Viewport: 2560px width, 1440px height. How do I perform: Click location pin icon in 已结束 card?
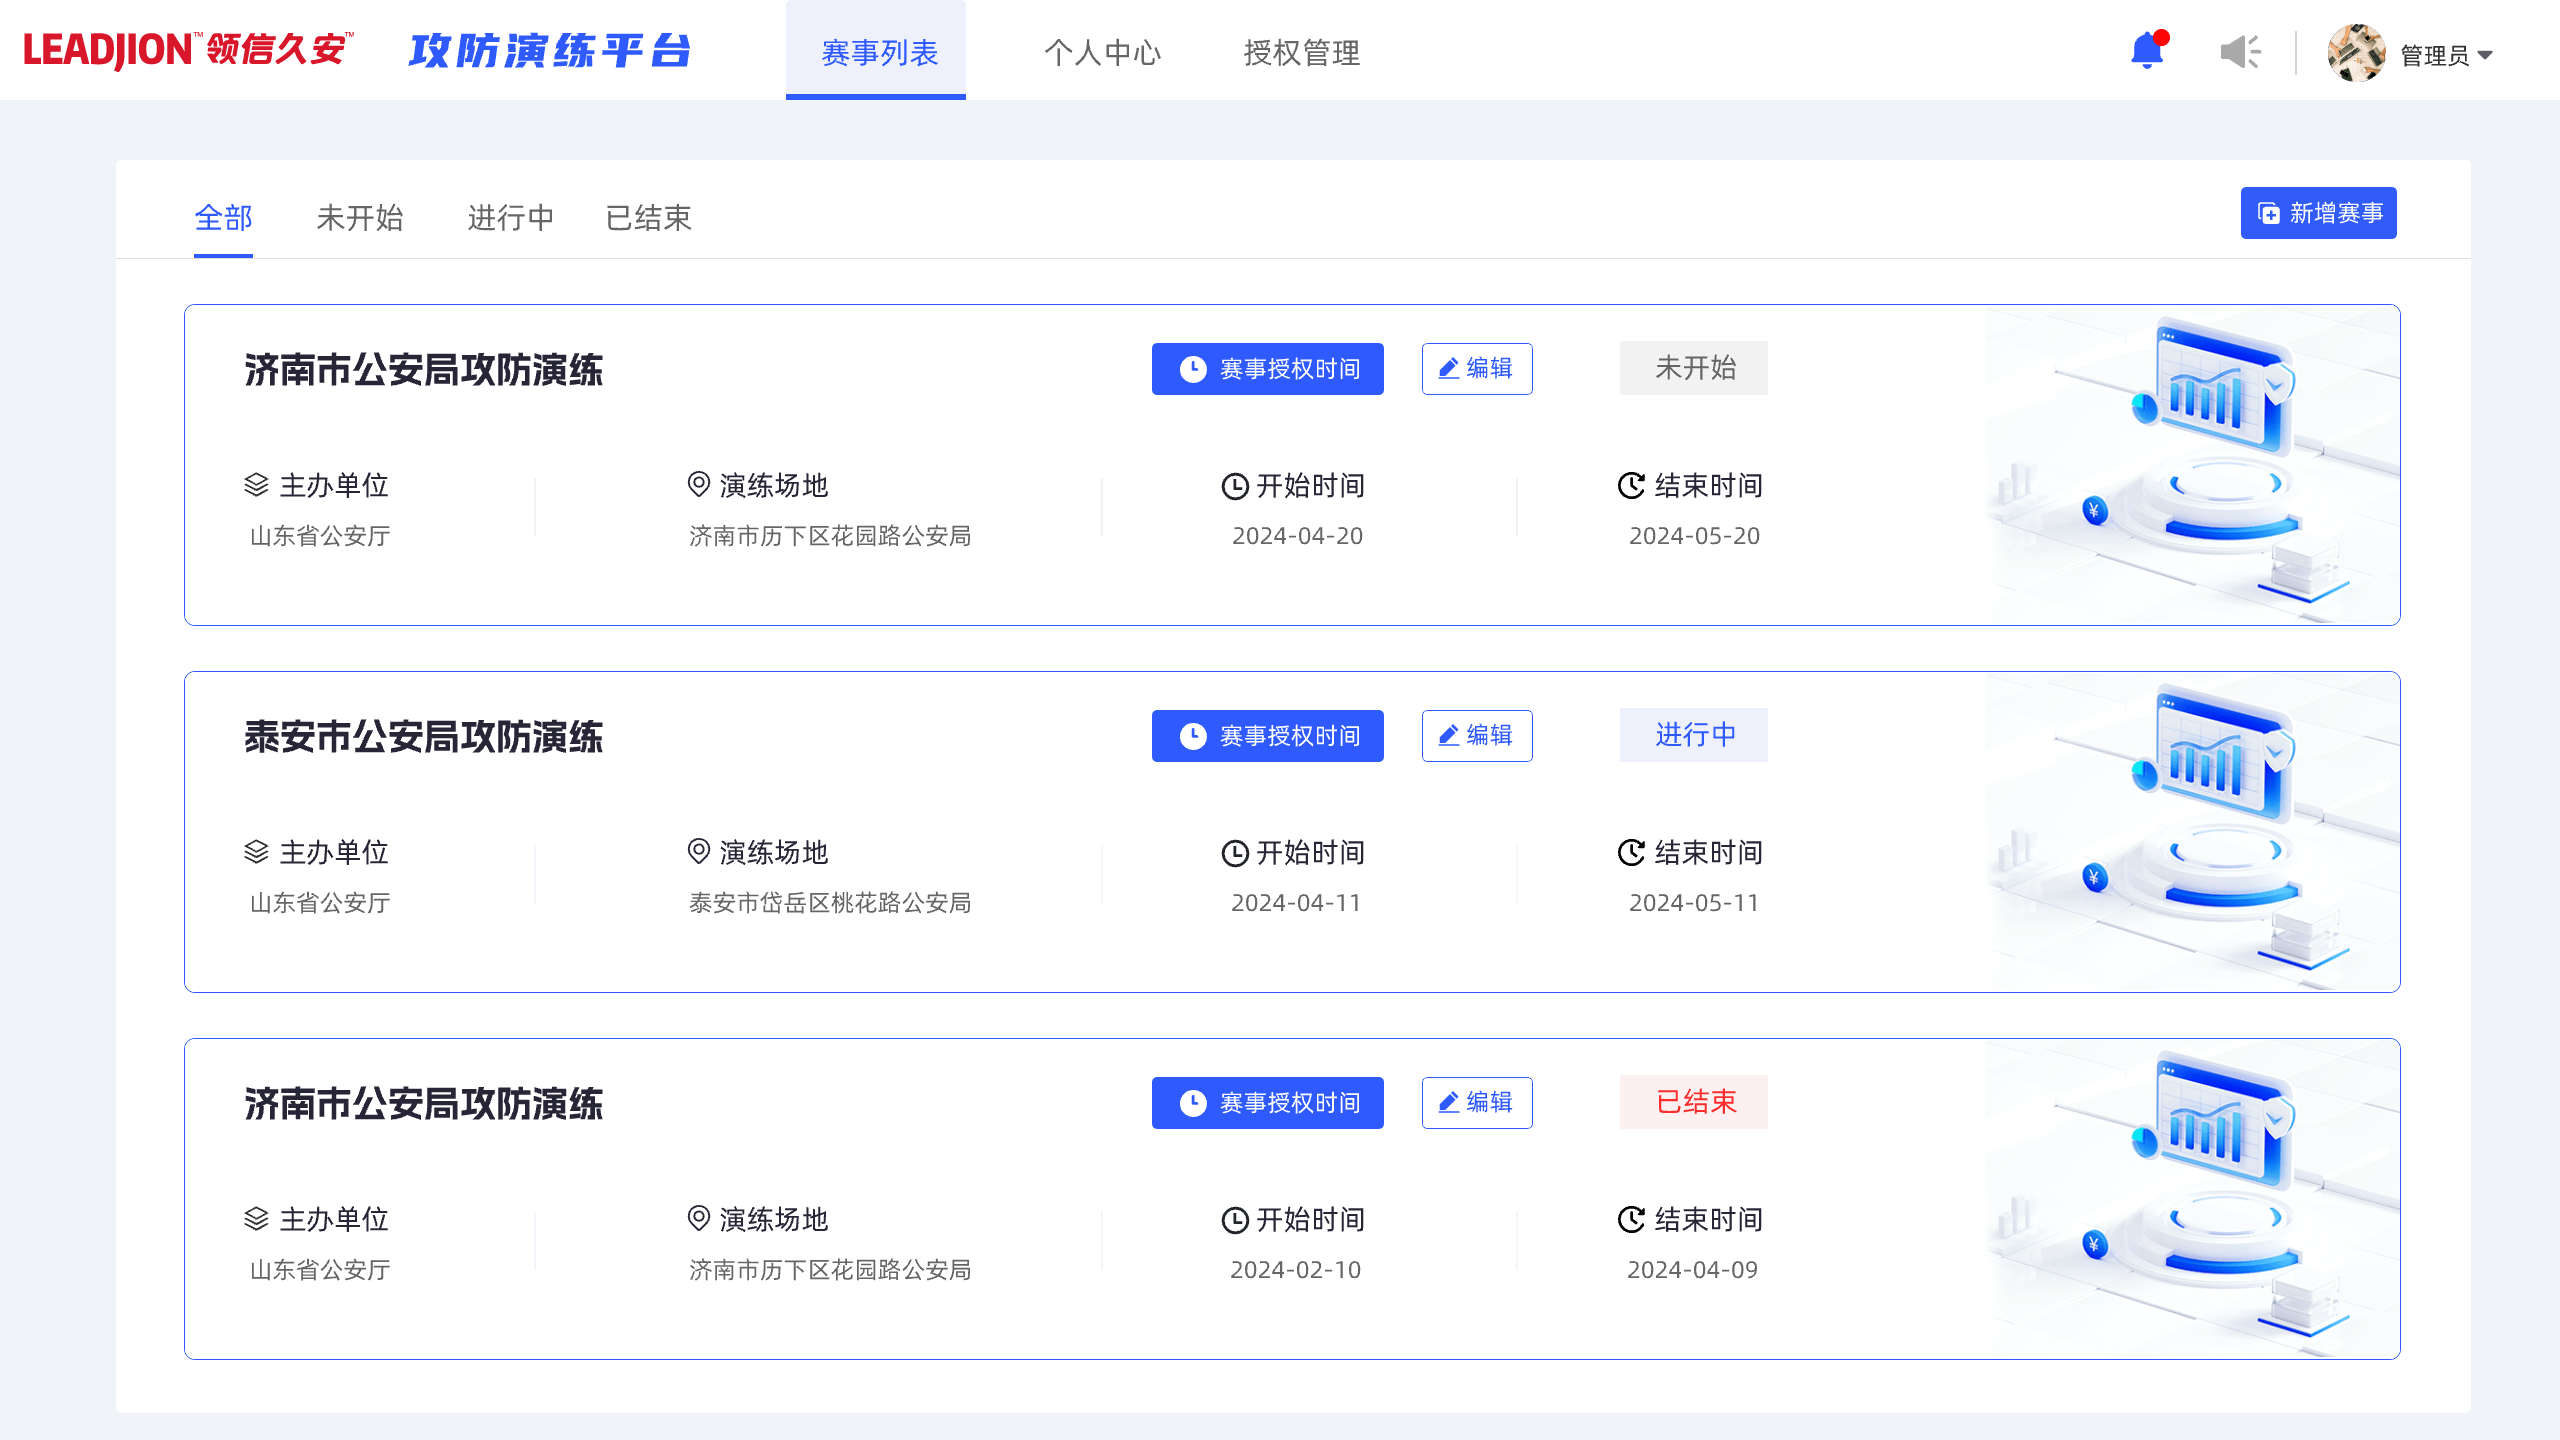pyautogui.click(x=699, y=1219)
